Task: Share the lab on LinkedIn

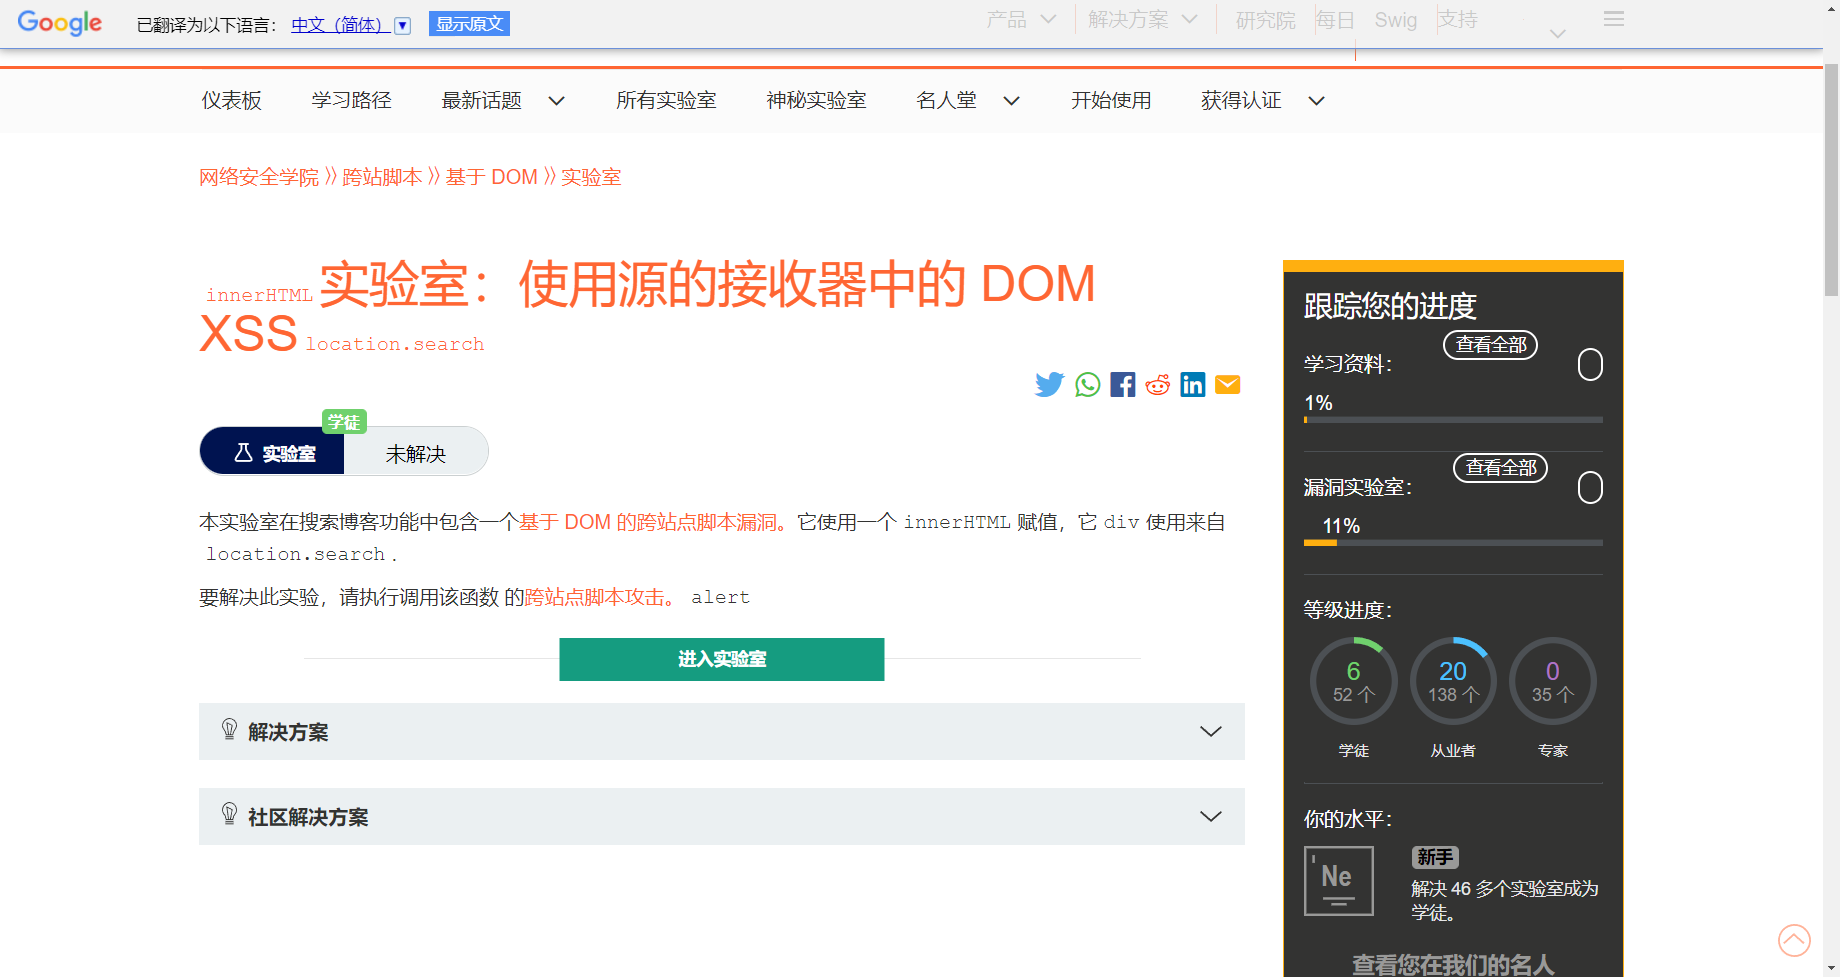Action: tap(1192, 384)
